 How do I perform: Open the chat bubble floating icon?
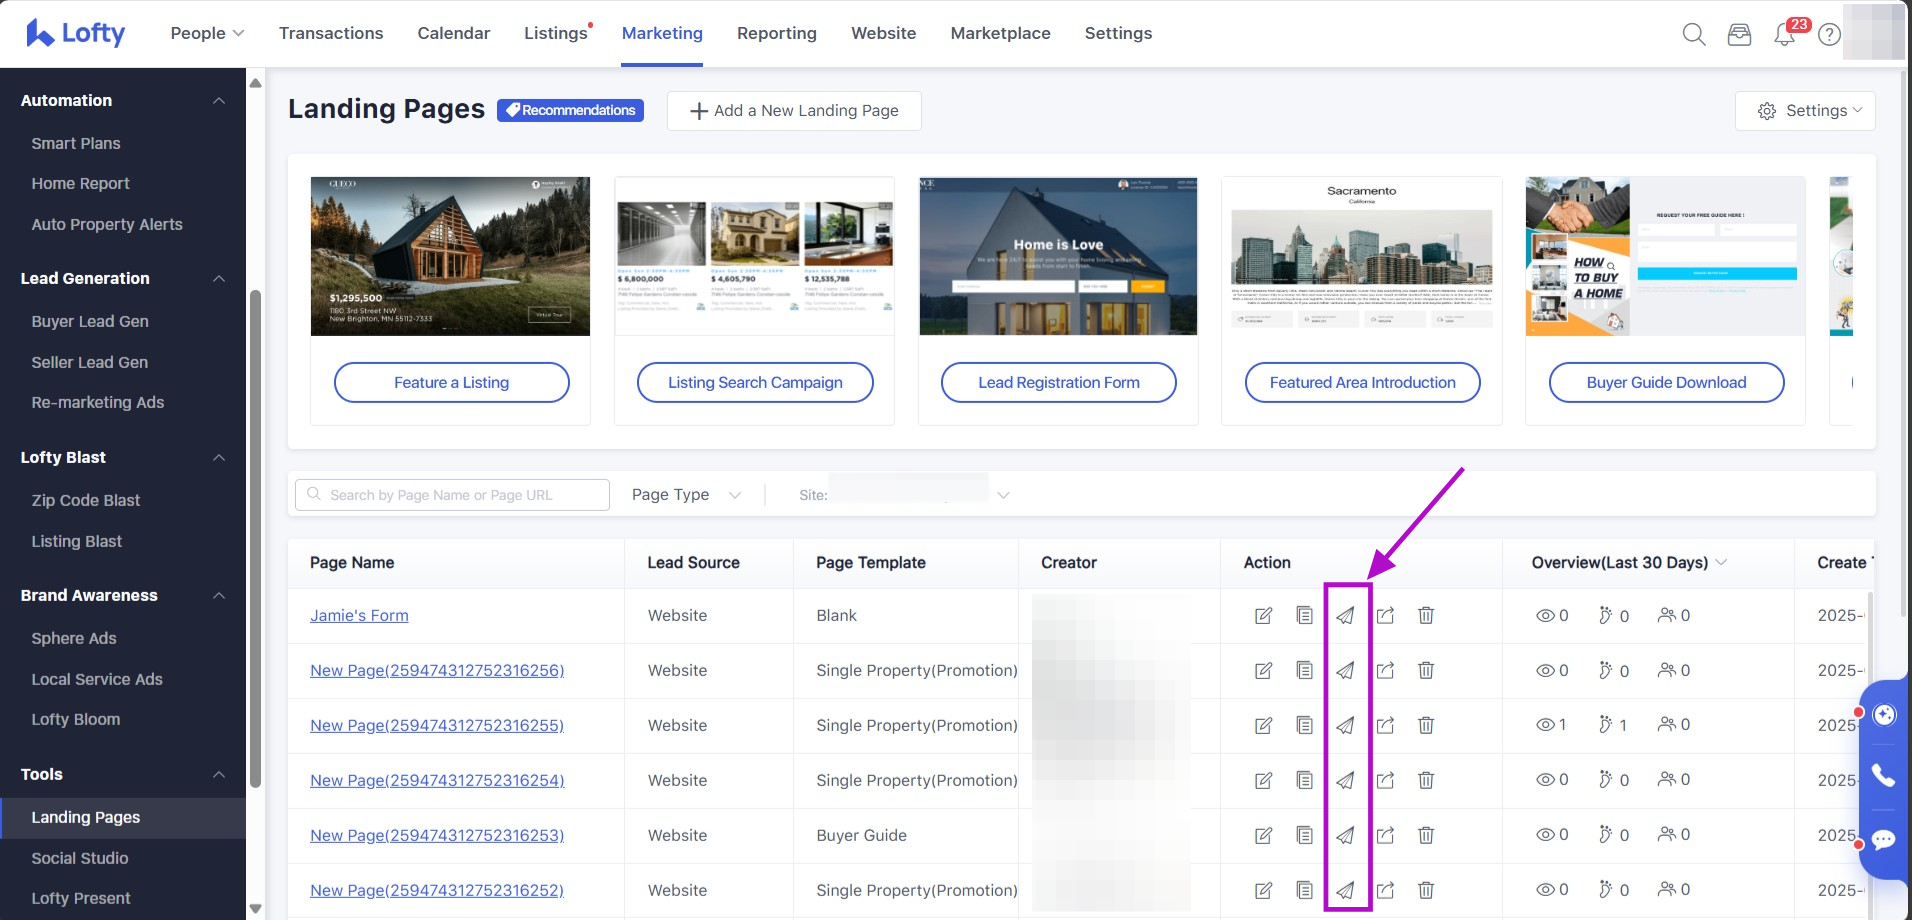point(1883,840)
